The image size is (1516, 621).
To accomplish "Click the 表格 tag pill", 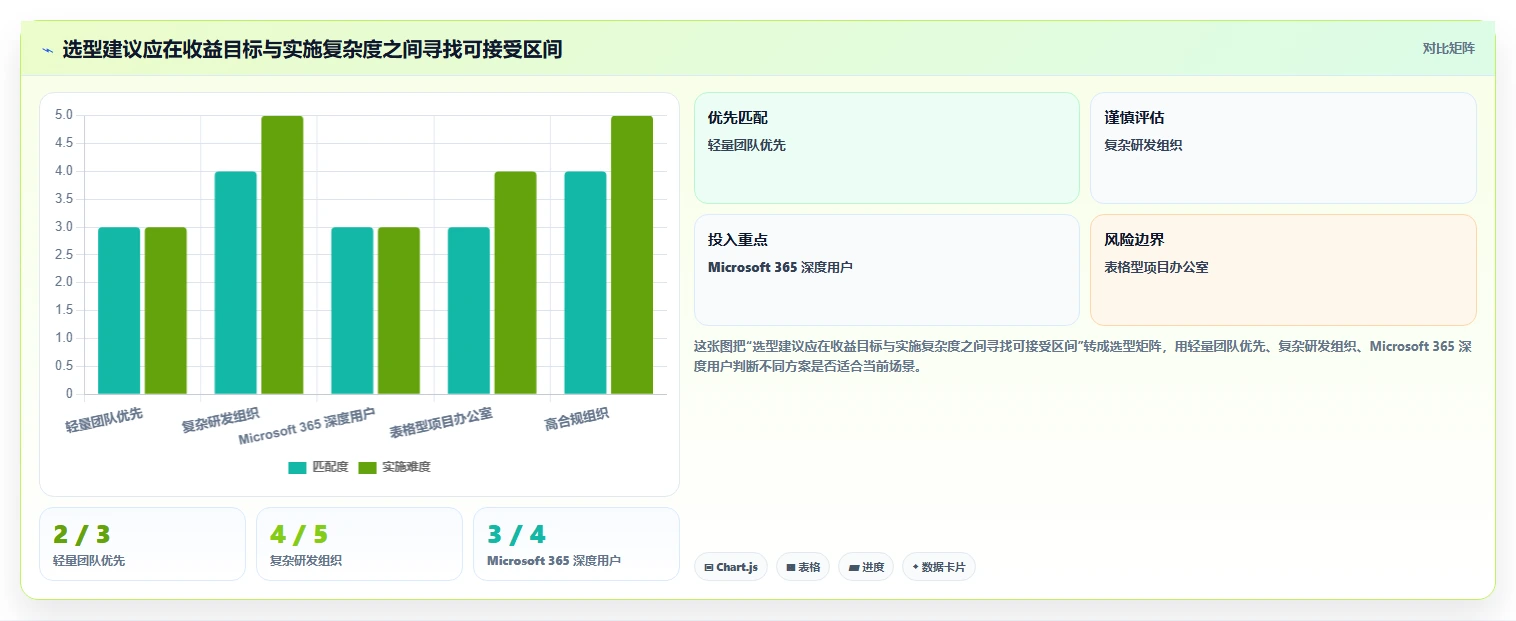I will click(803, 567).
